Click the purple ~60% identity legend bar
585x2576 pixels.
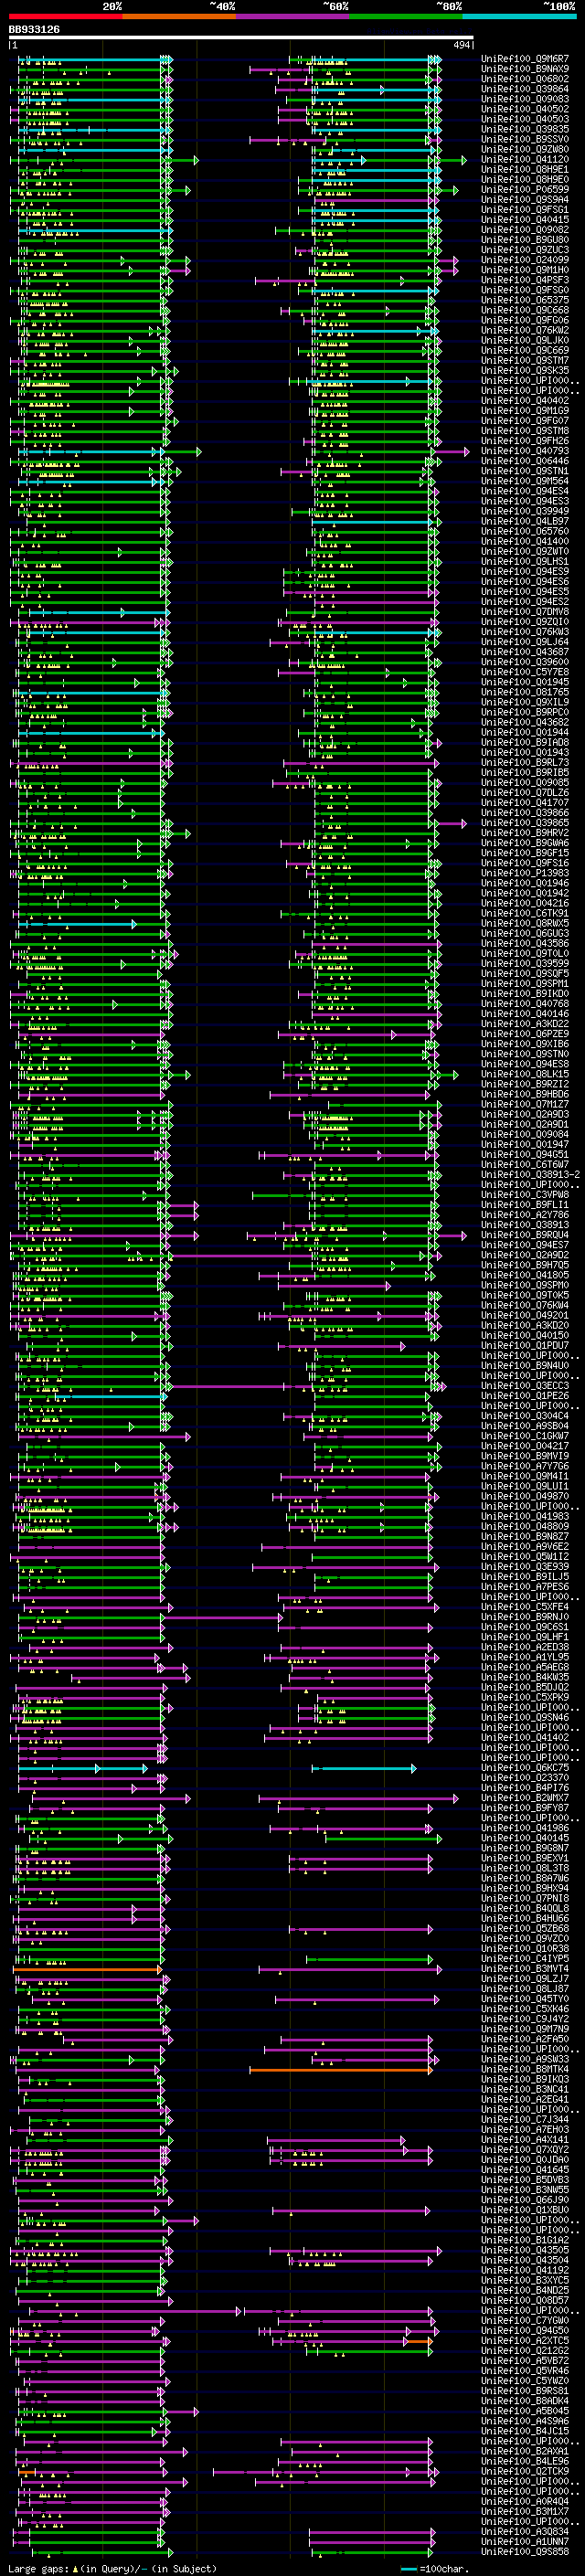(292, 16)
